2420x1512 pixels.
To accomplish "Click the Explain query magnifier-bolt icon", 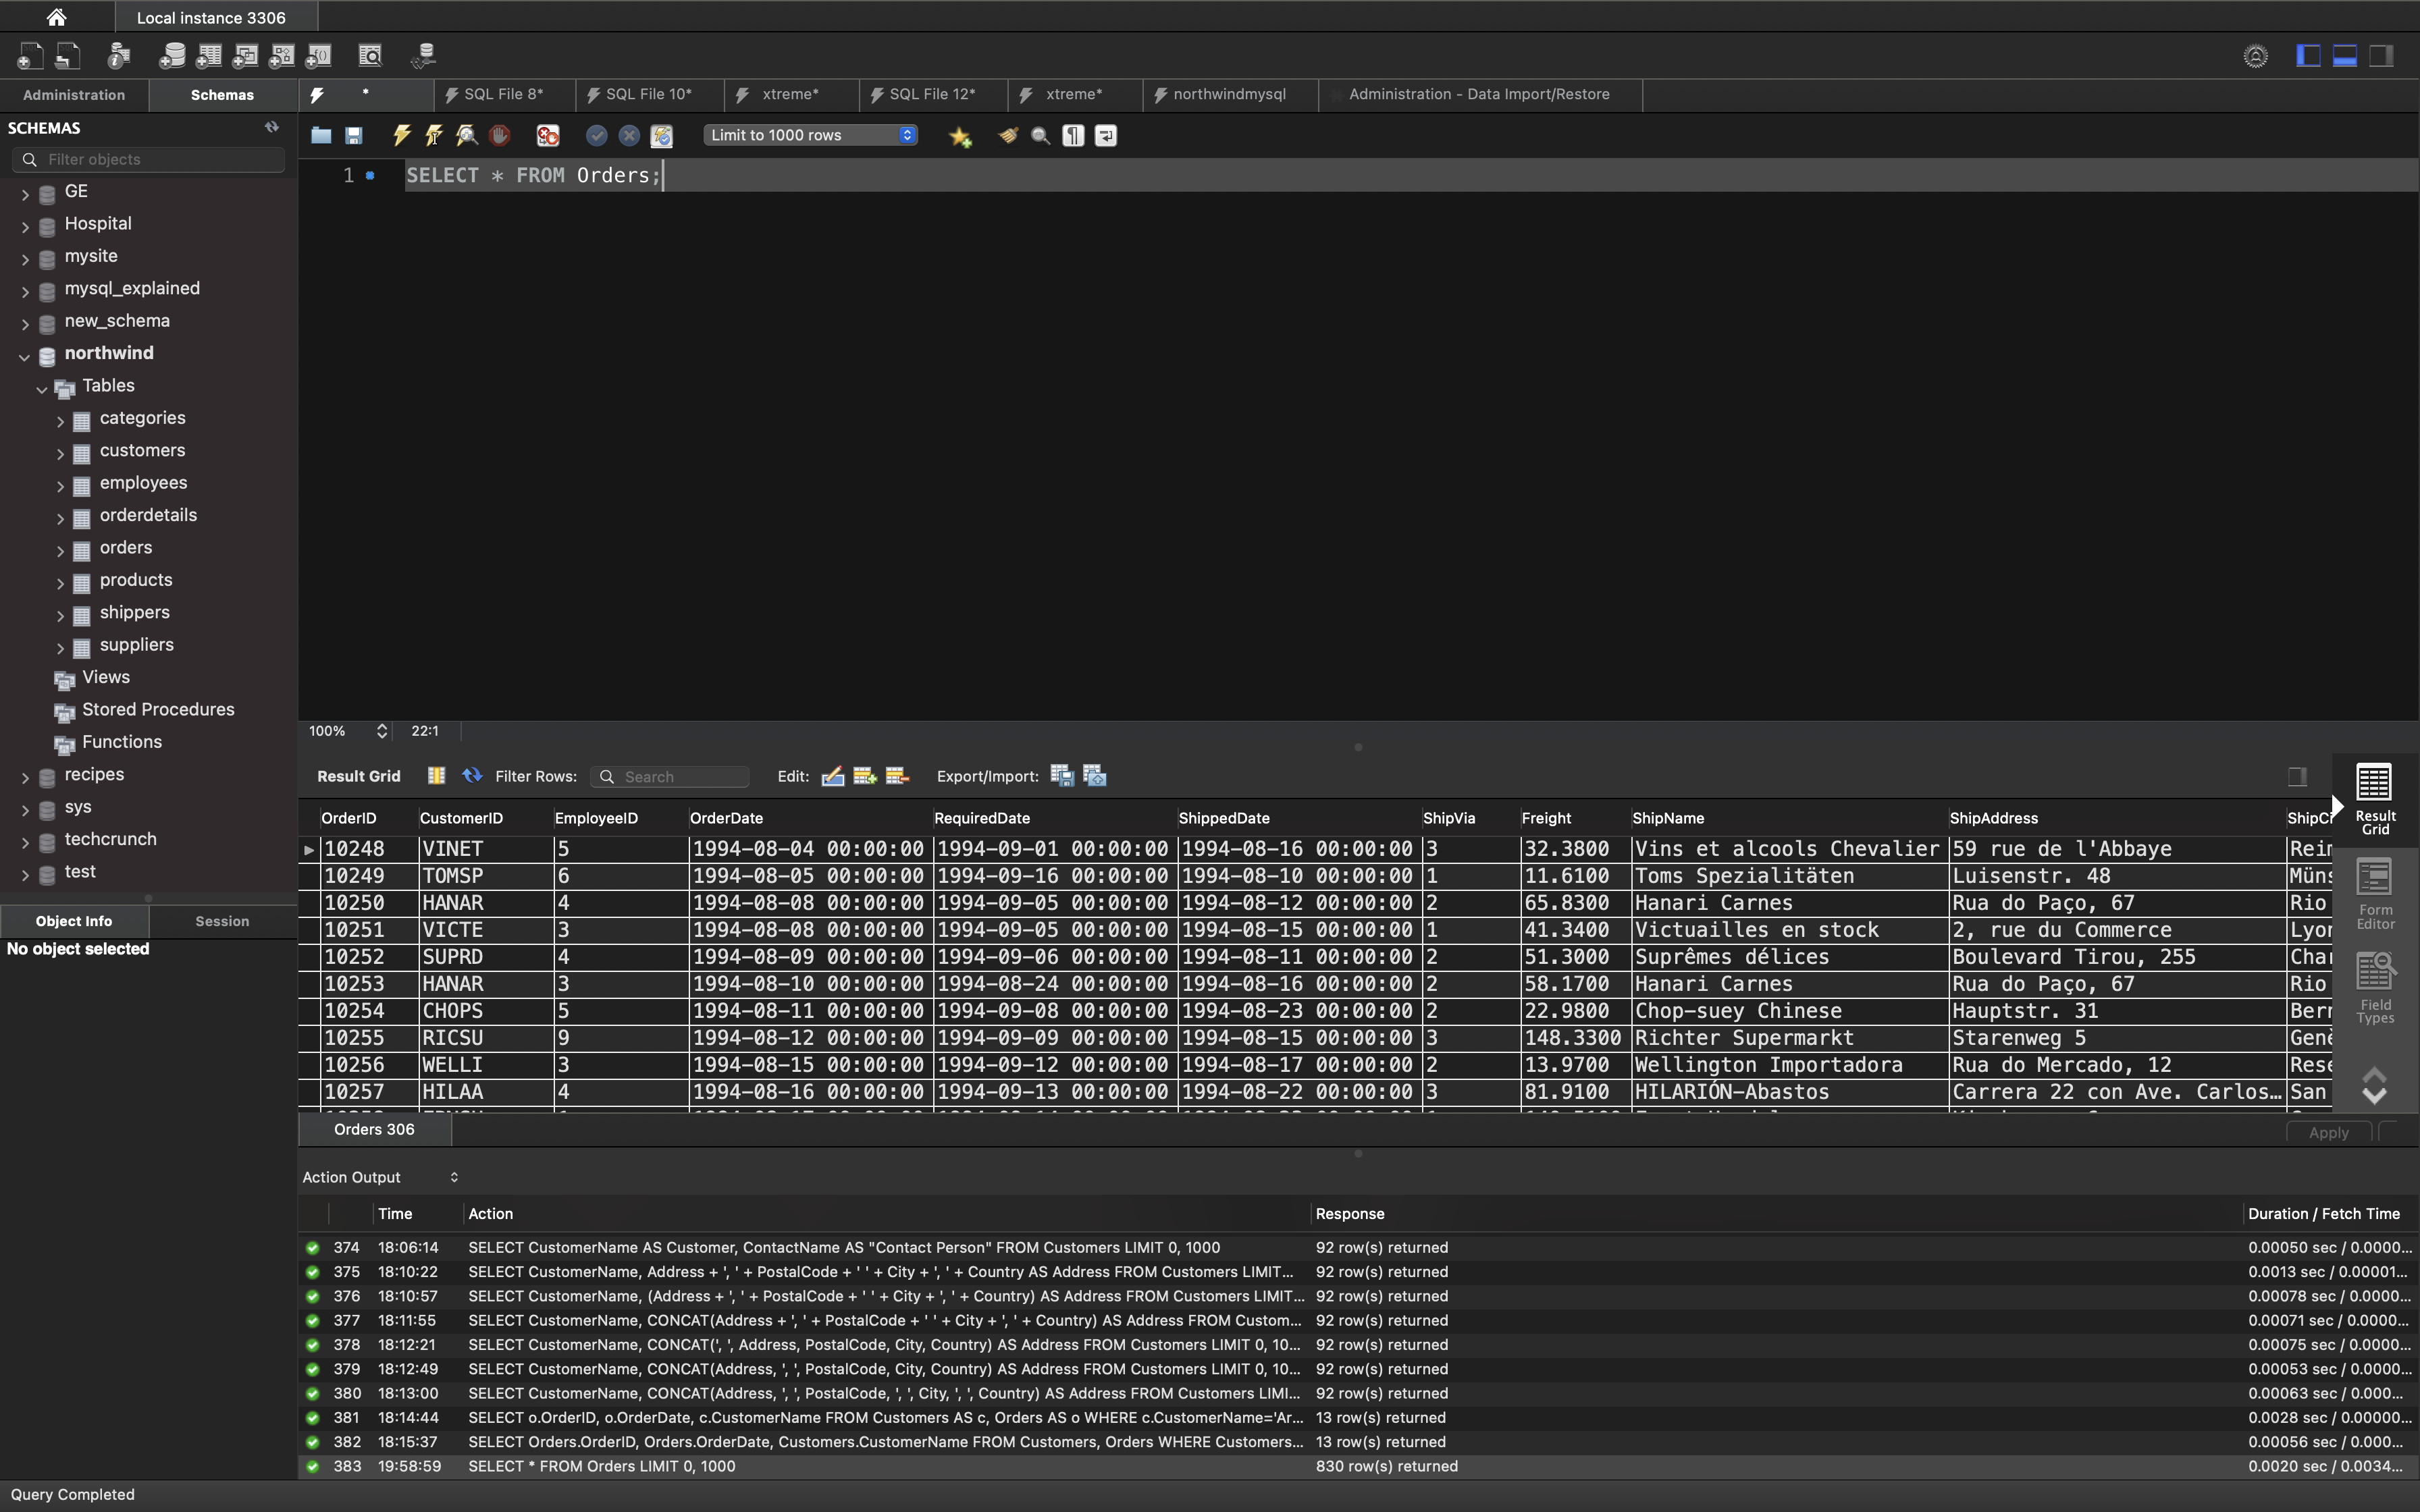I will point(466,135).
